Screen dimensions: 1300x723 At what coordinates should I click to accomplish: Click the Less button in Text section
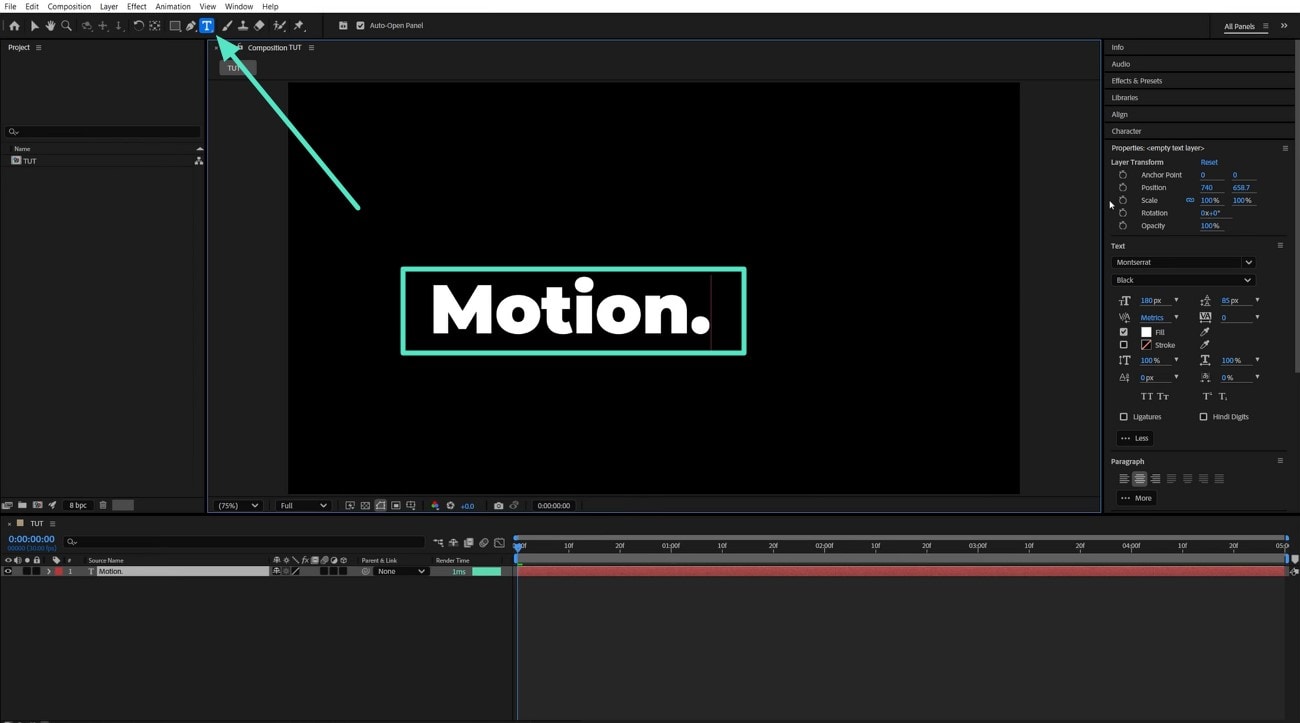point(1135,438)
